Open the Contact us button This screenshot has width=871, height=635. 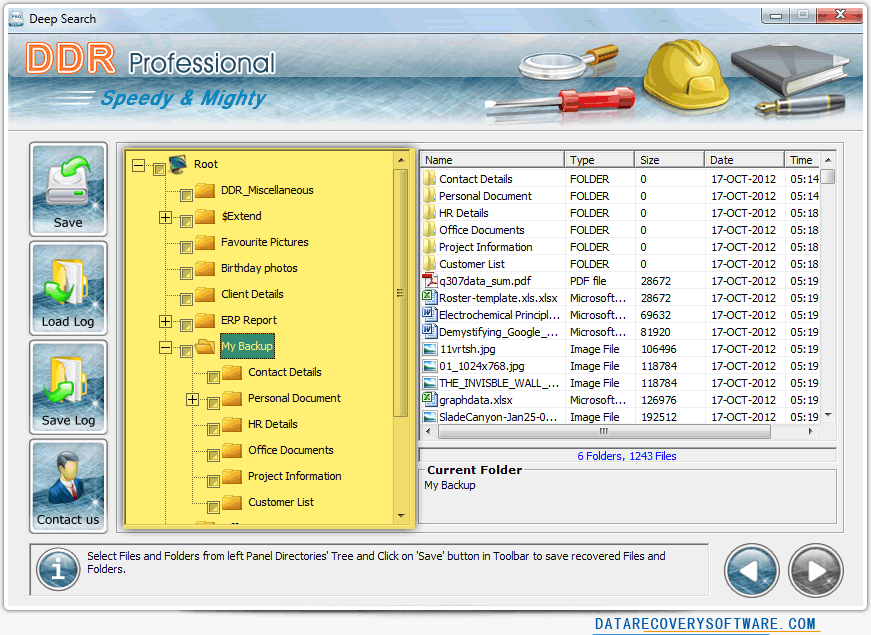coord(68,486)
